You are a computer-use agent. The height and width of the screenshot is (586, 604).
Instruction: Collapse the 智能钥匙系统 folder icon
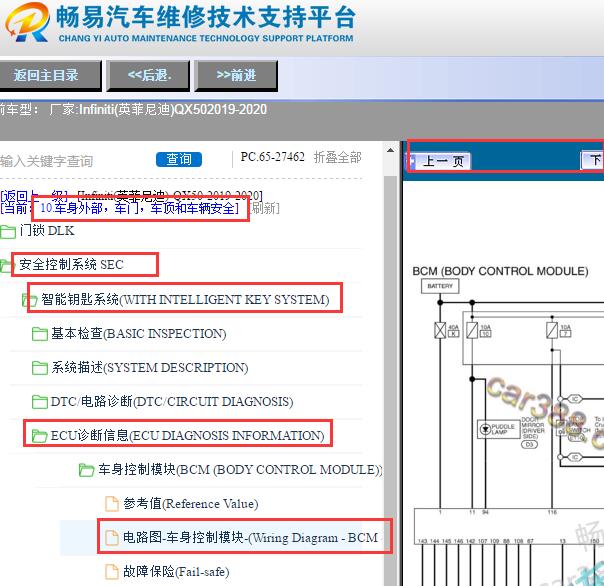pyautogui.click(x=29, y=300)
